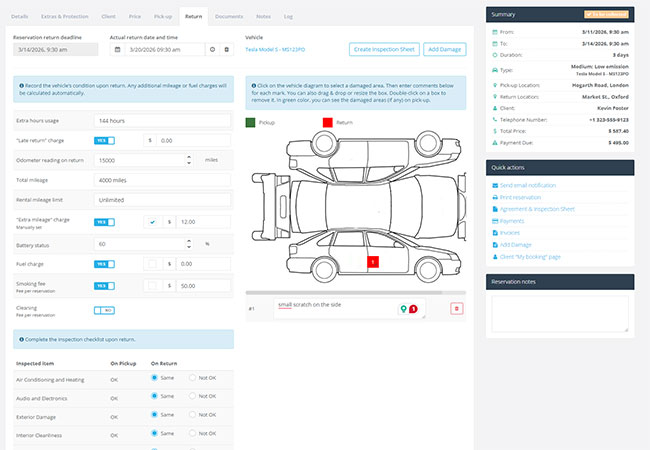Select Same for Interior Cleanliness
This screenshot has width=650, height=450.
pyautogui.click(x=154, y=433)
